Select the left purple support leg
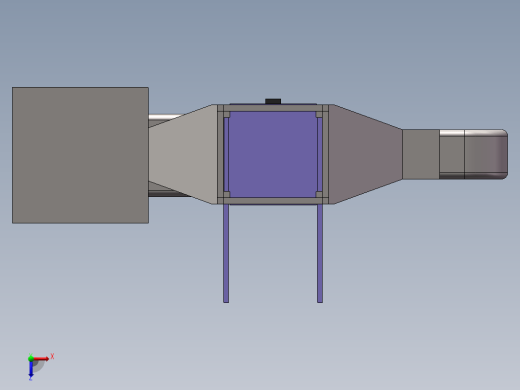 click(226, 253)
